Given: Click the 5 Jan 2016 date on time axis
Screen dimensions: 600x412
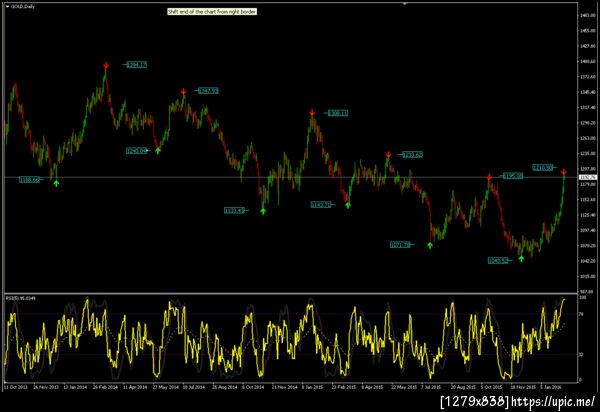Looking at the screenshot, I should pos(551,387).
